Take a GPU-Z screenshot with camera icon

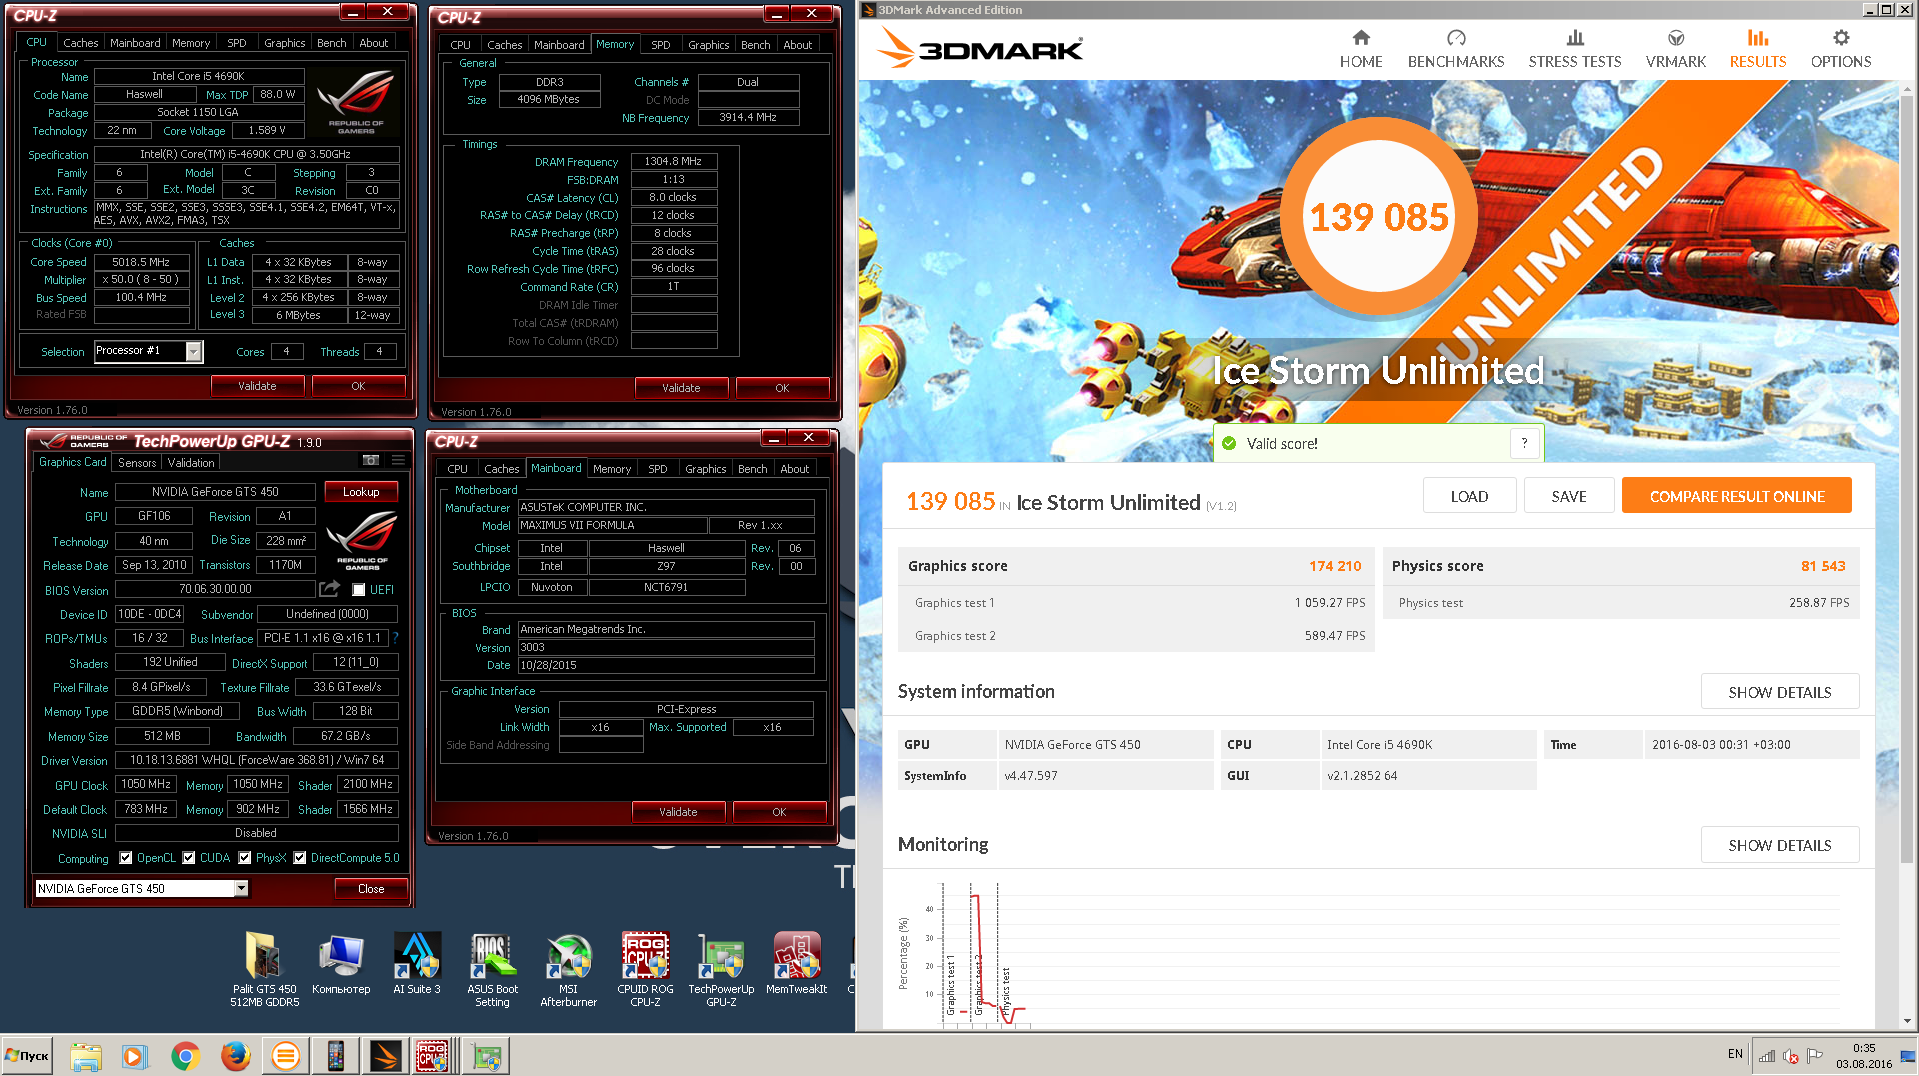(371, 460)
